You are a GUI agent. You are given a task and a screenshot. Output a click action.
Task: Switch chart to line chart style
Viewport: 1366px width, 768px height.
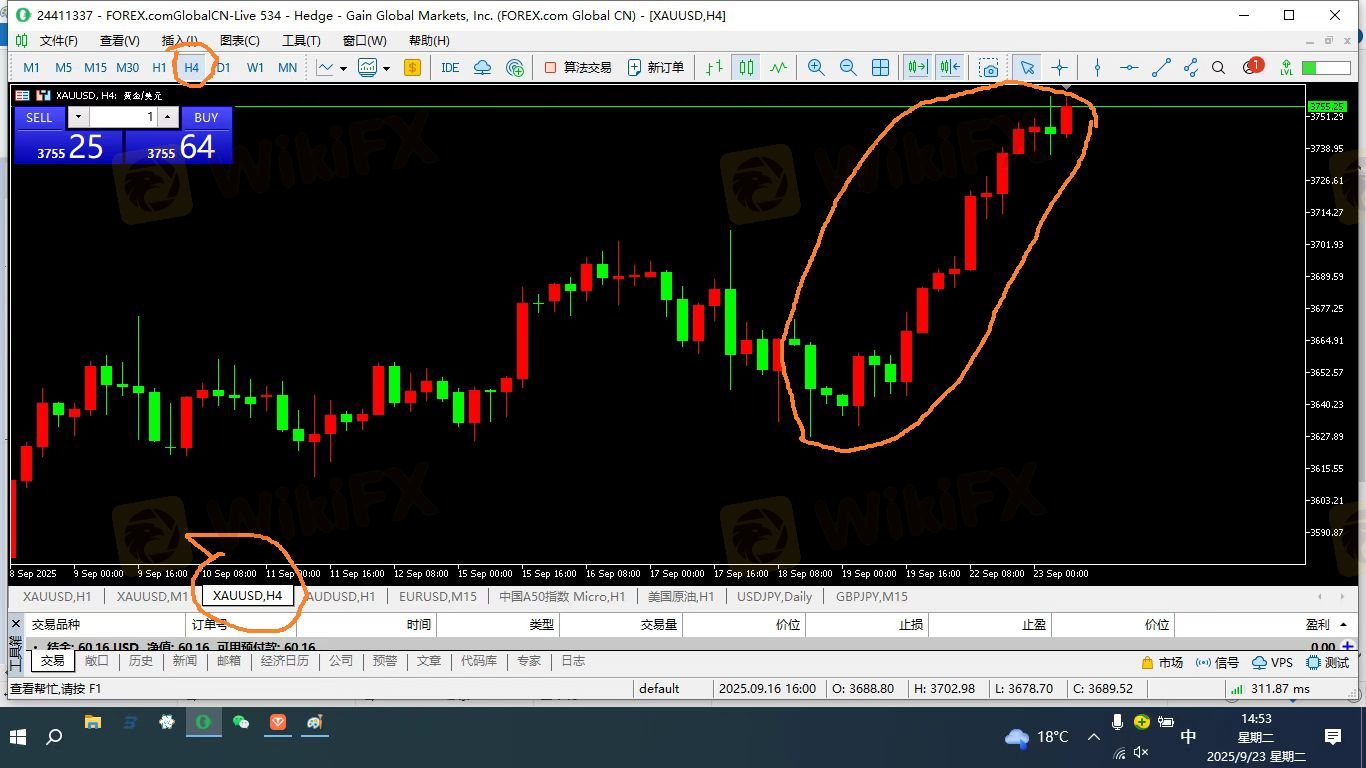tap(778, 68)
